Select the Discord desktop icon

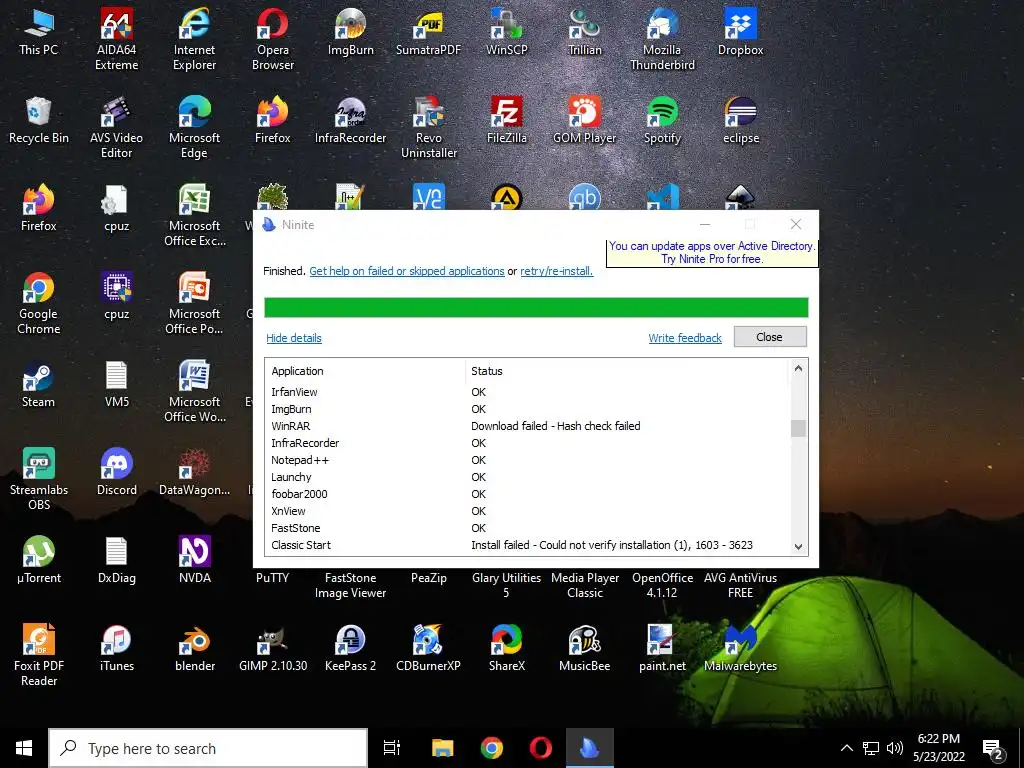click(x=116, y=472)
